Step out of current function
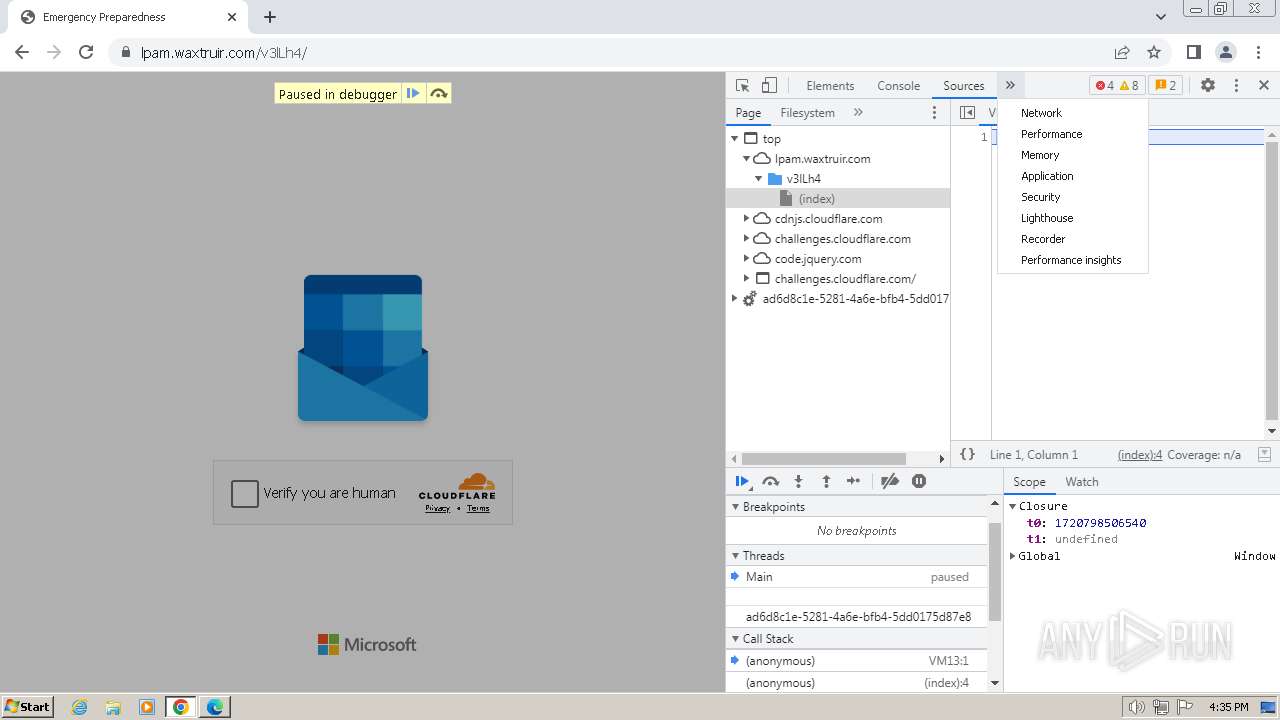 tap(826, 481)
